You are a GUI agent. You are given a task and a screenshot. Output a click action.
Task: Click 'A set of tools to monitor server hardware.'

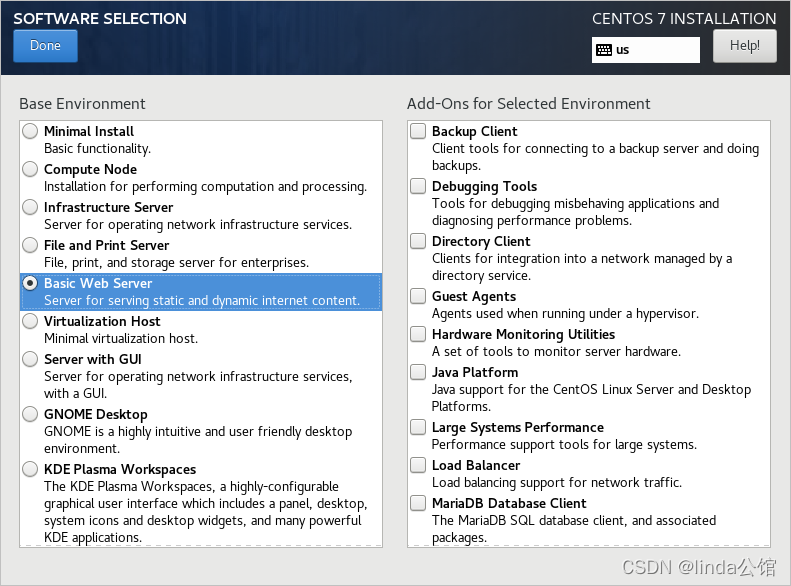tap(556, 351)
